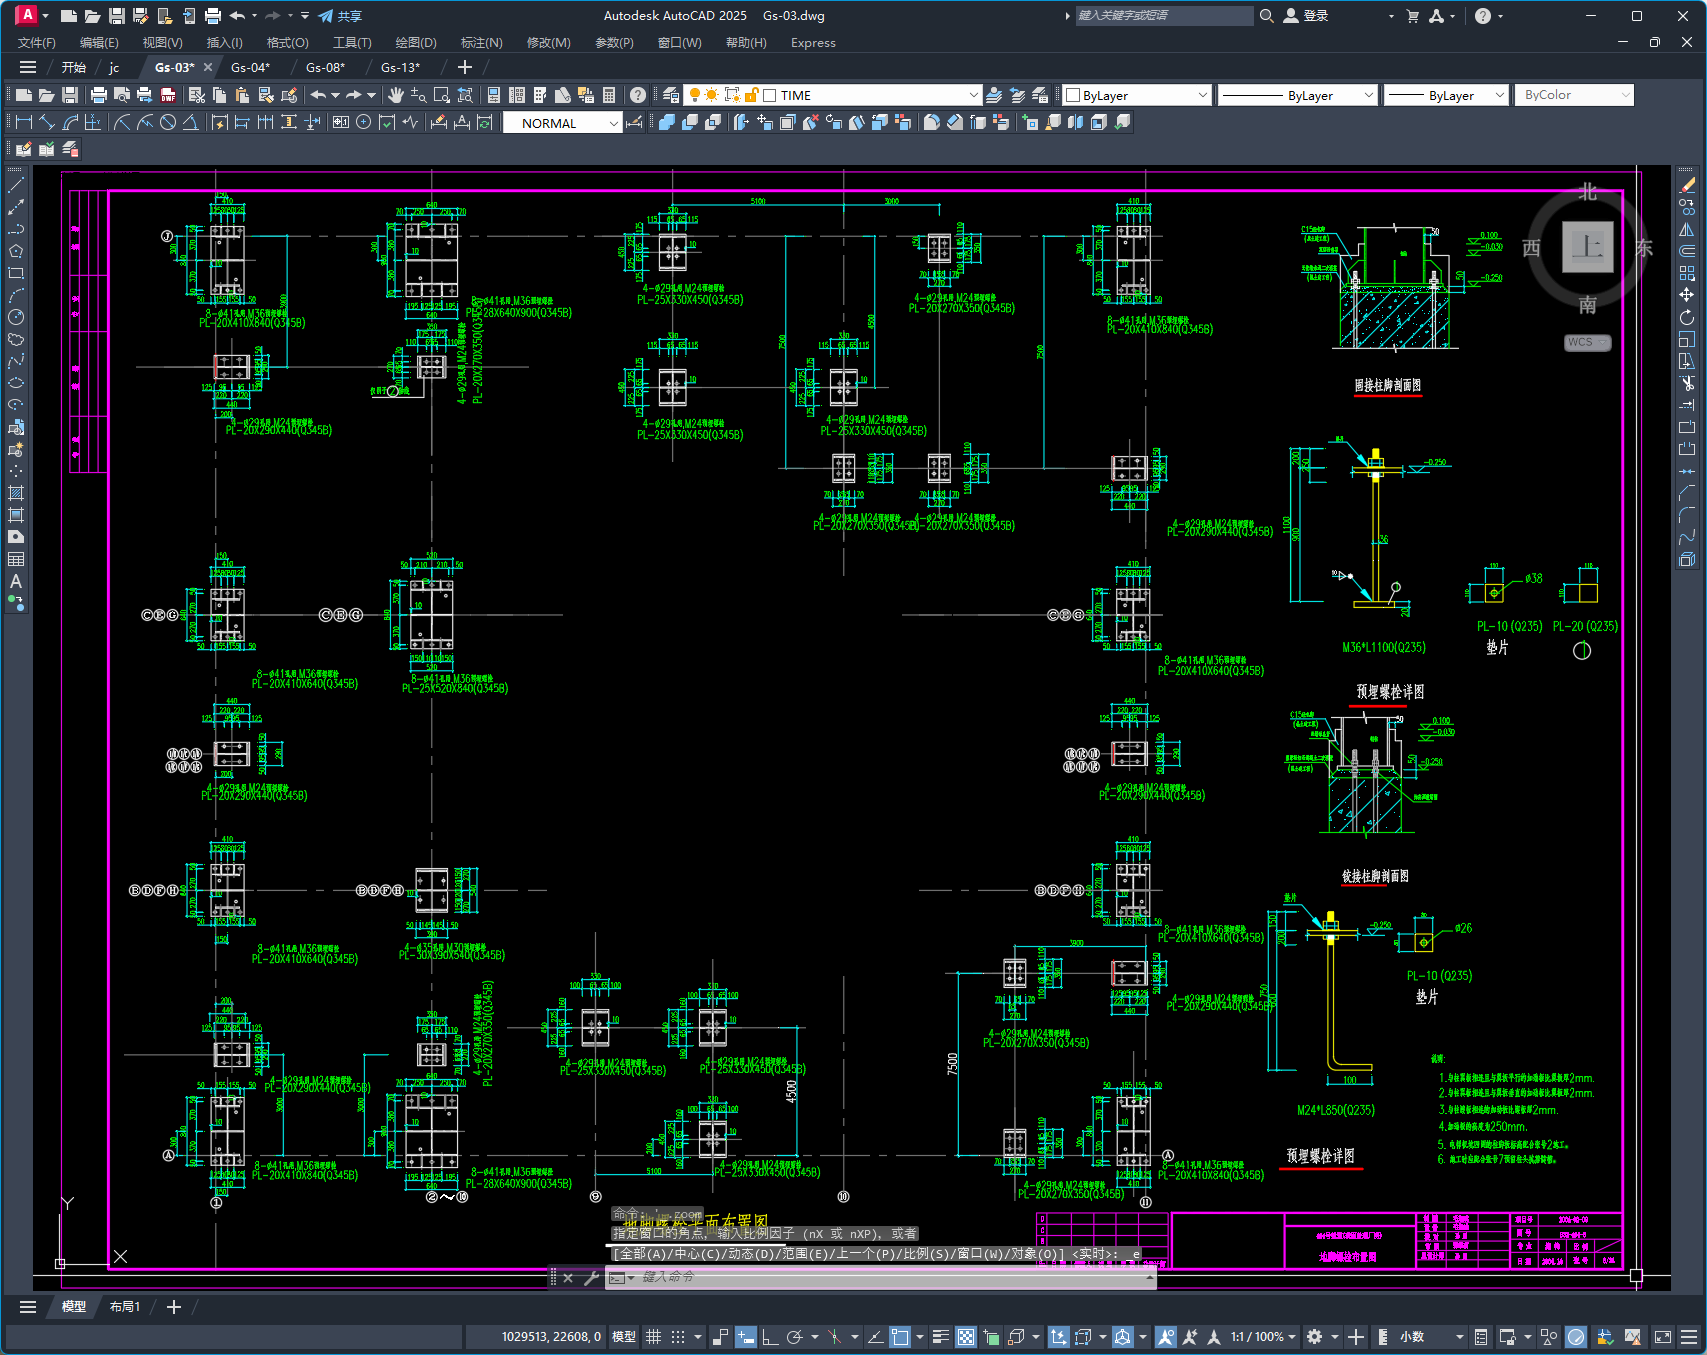Toggle lineweight display in status bar
Screen dimensions: 1707x1355
(941, 1337)
